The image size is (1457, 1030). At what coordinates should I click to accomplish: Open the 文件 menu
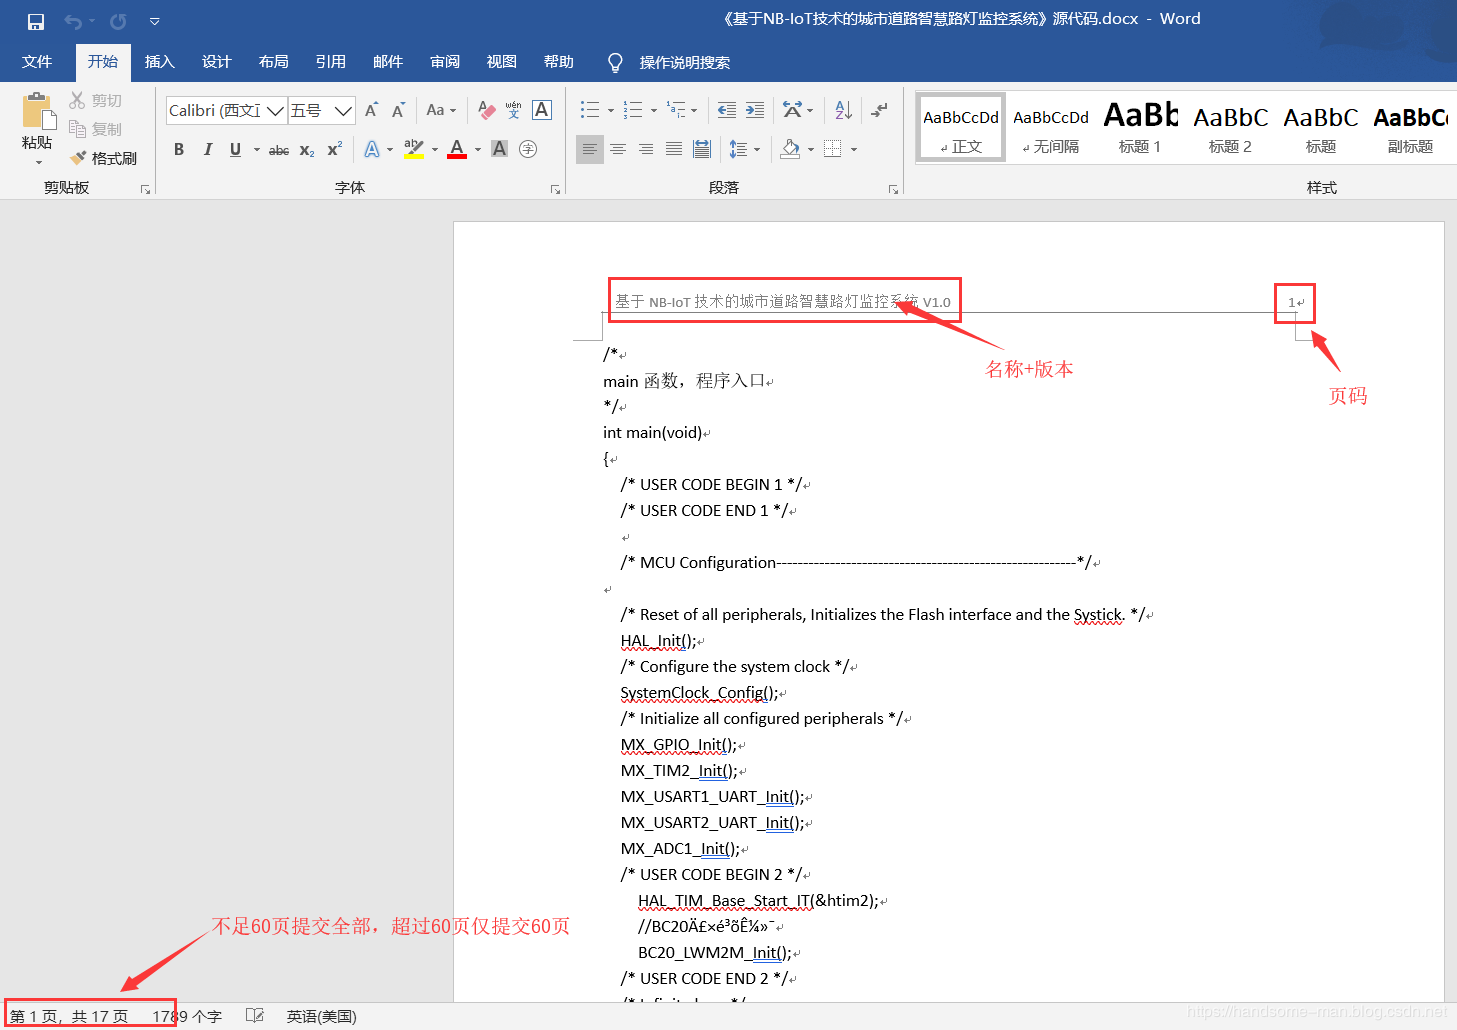[37, 62]
